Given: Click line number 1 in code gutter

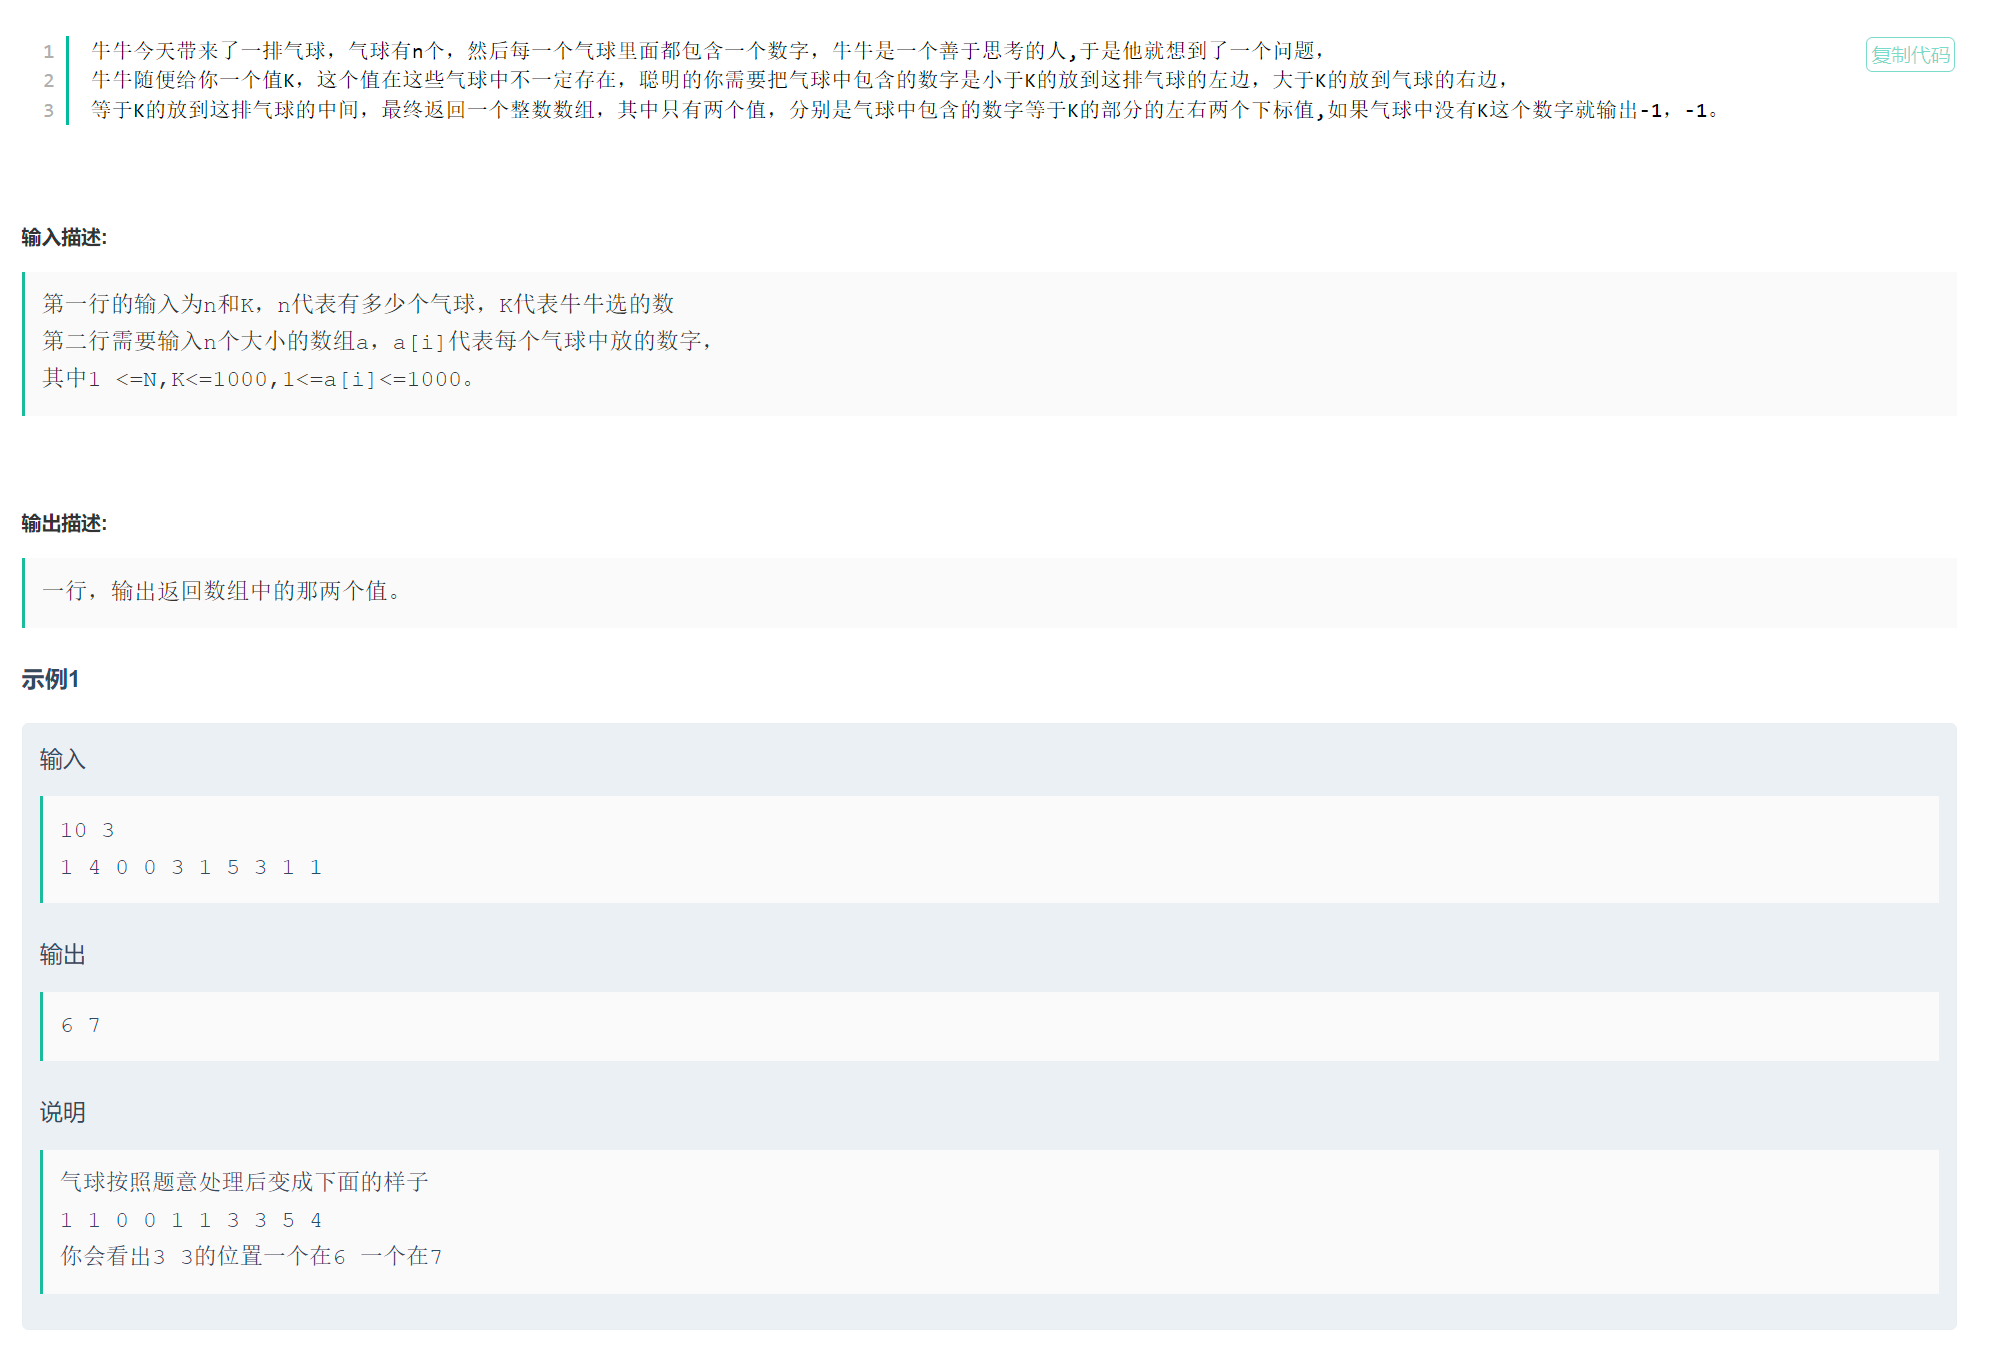Looking at the screenshot, I should point(48,51).
